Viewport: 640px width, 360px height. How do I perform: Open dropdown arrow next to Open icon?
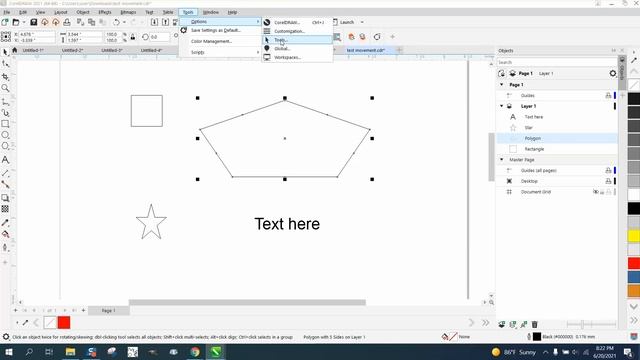pyautogui.click(x=24, y=22)
